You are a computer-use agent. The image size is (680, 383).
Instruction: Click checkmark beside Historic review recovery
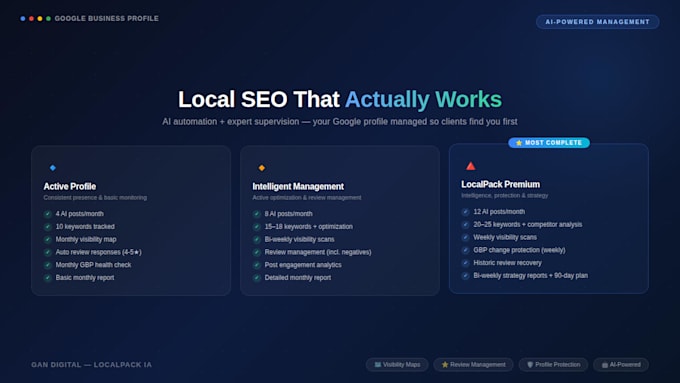465,263
